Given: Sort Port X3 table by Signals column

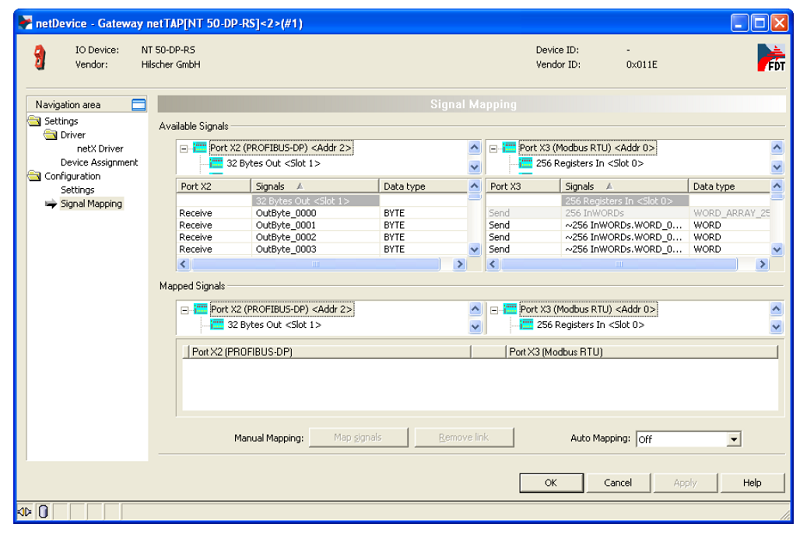Looking at the screenshot, I should tap(624, 186).
